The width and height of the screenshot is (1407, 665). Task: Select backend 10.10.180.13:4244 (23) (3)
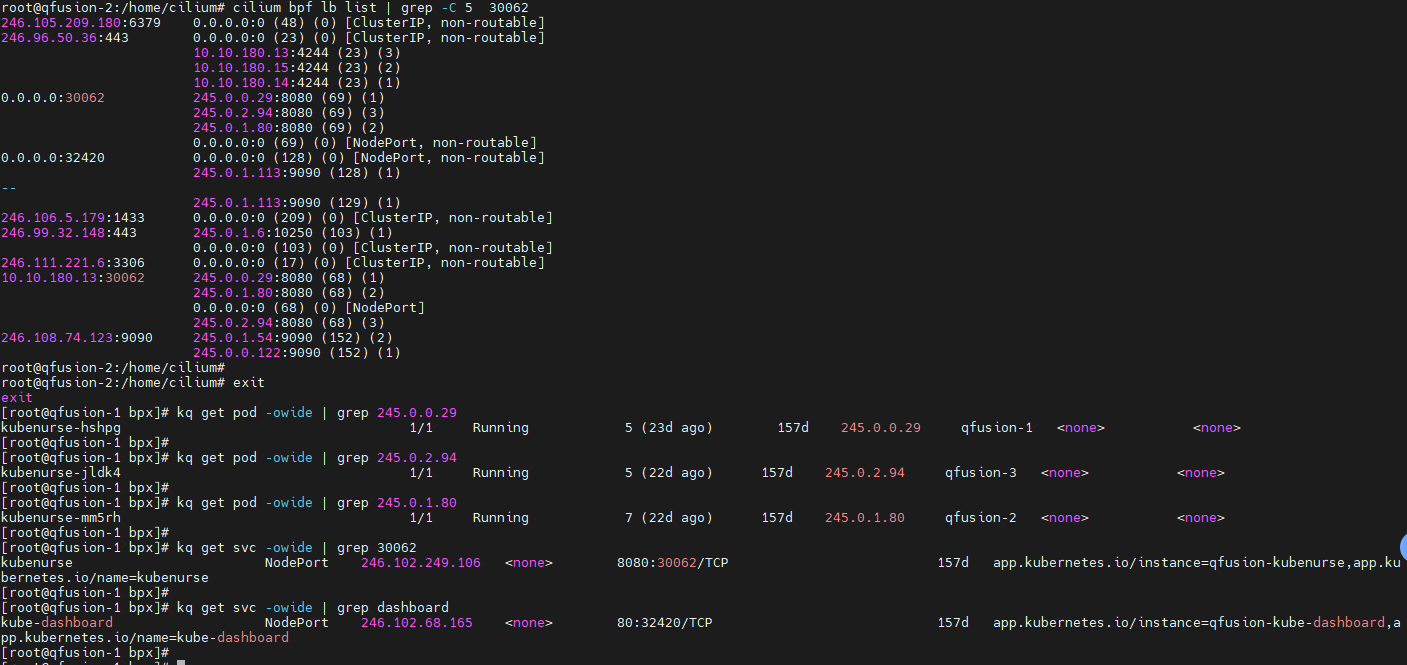[296, 52]
